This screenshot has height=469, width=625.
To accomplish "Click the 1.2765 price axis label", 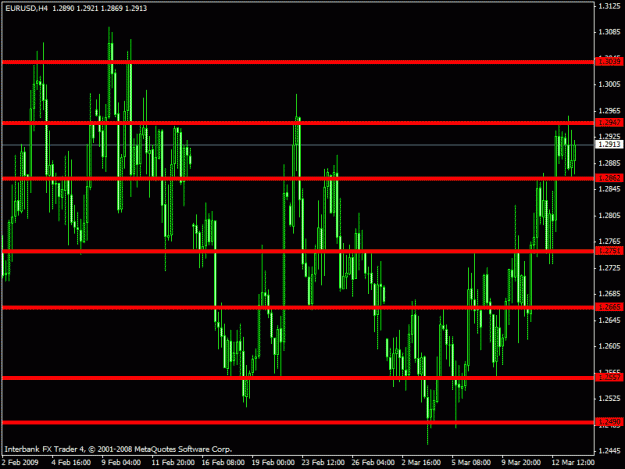I will point(609,241).
